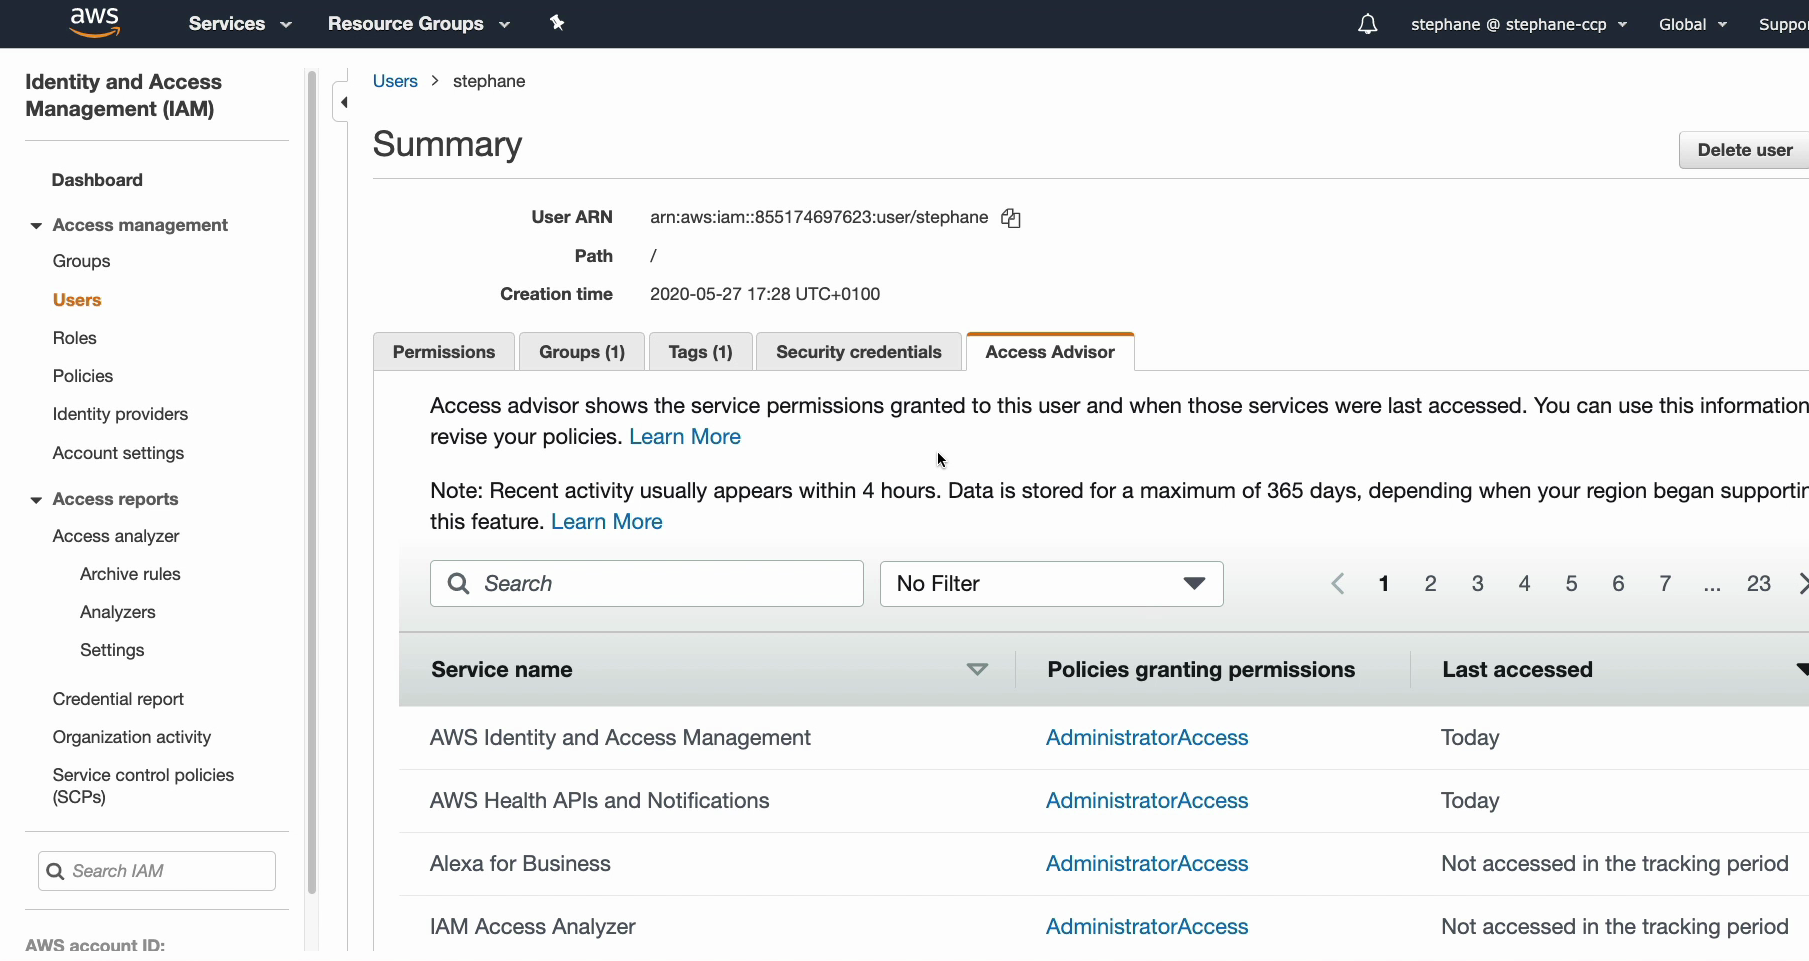The width and height of the screenshot is (1809, 961).
Task: Open AdministratorAccess for Alexa for Business
Action: [1147, 864]
